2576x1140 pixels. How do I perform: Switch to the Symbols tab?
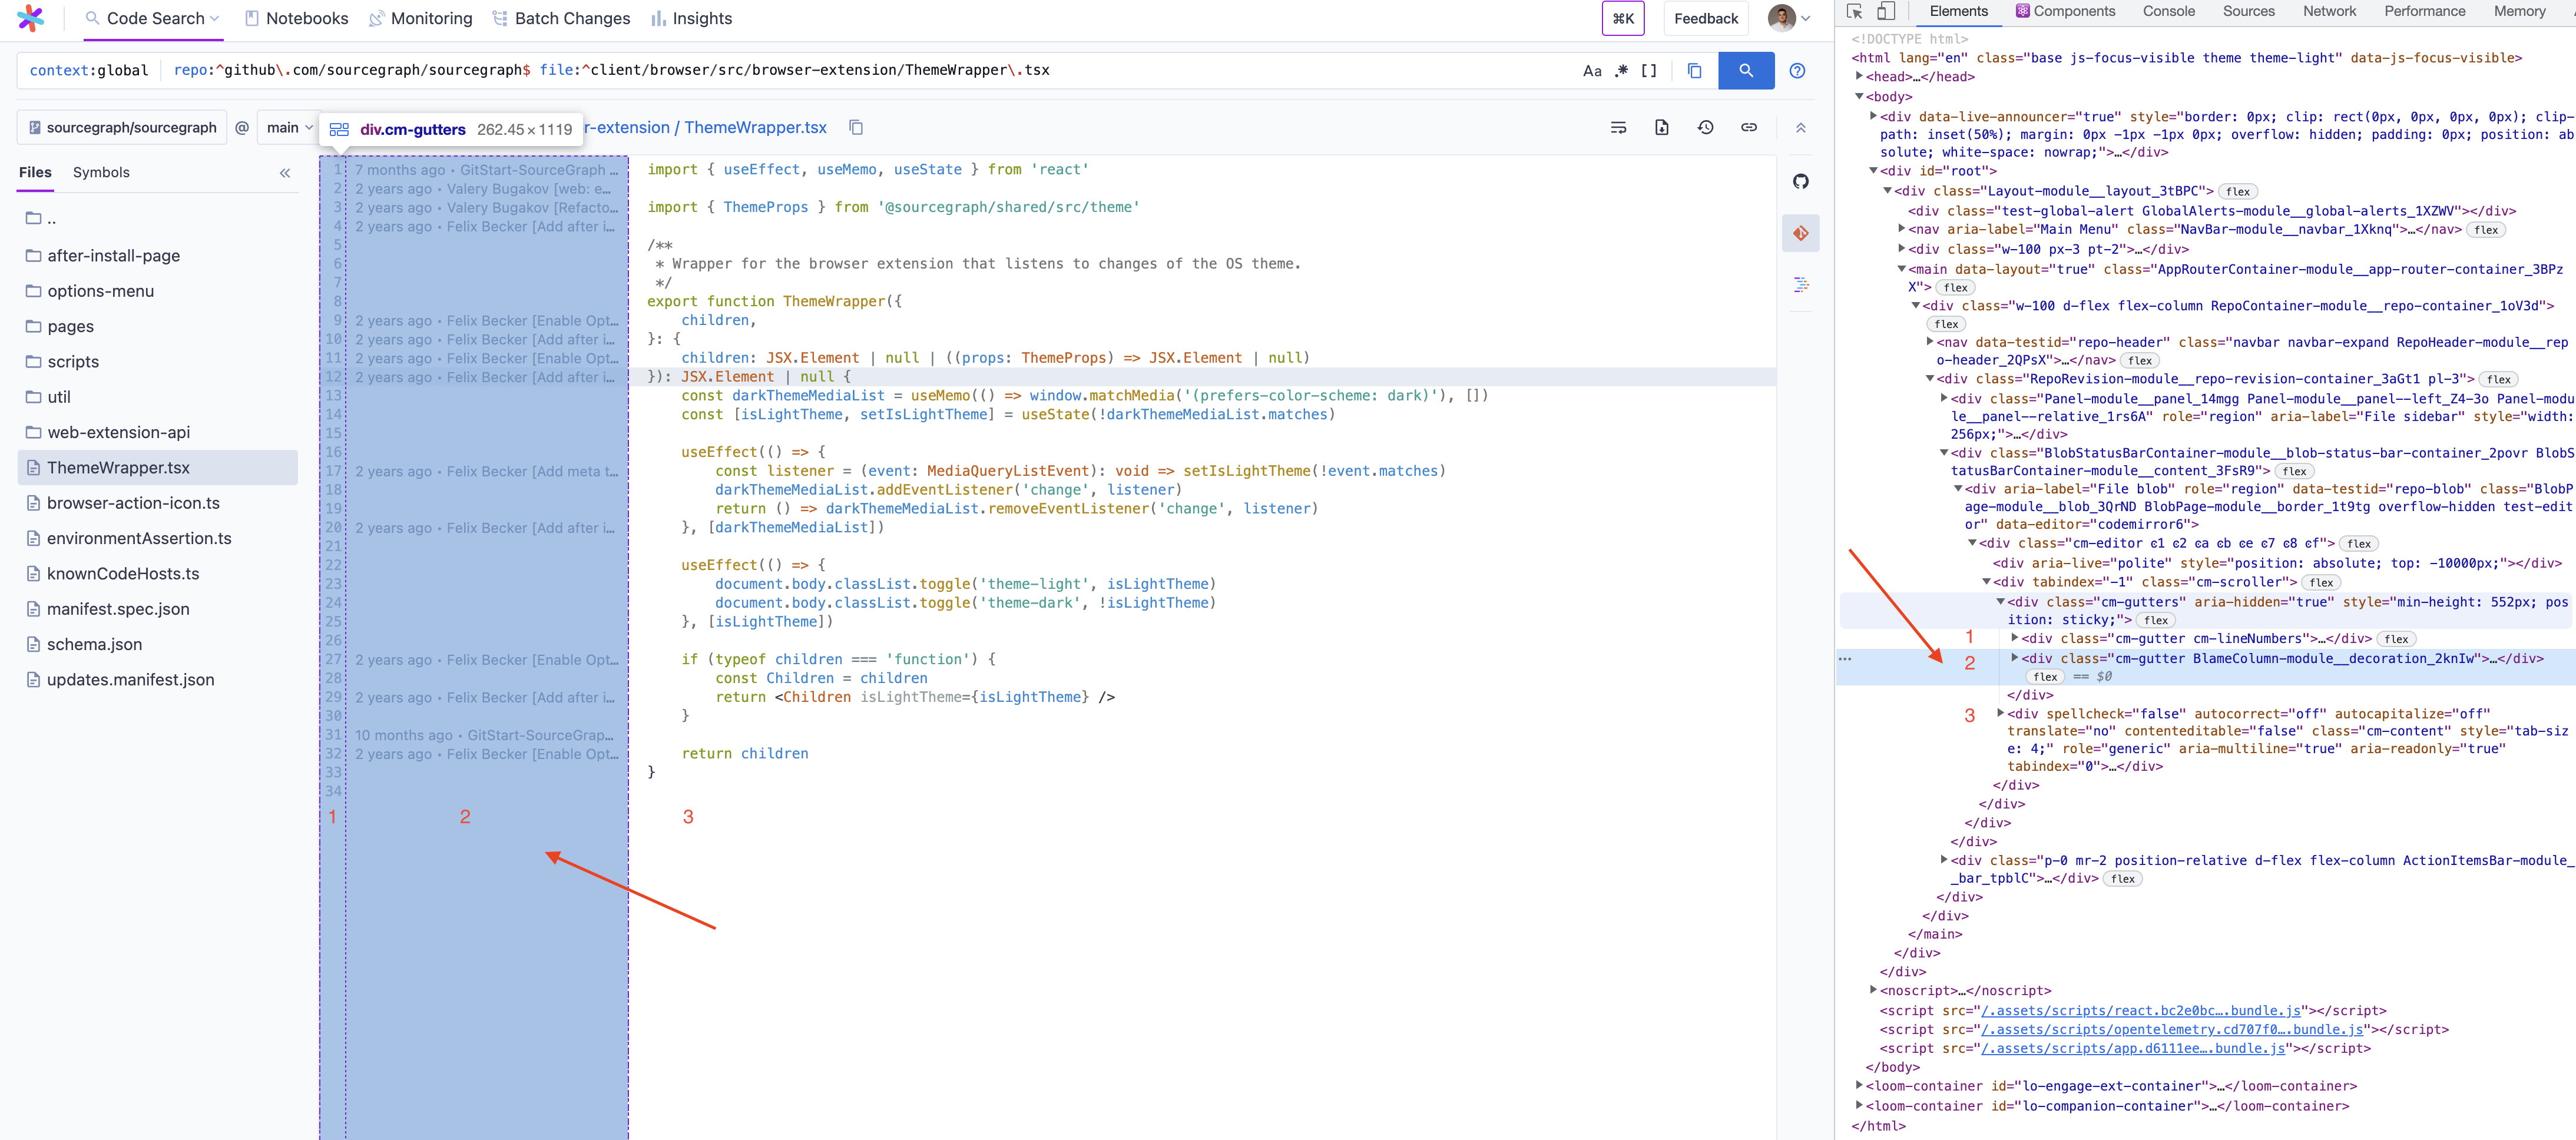click(101, 172)
